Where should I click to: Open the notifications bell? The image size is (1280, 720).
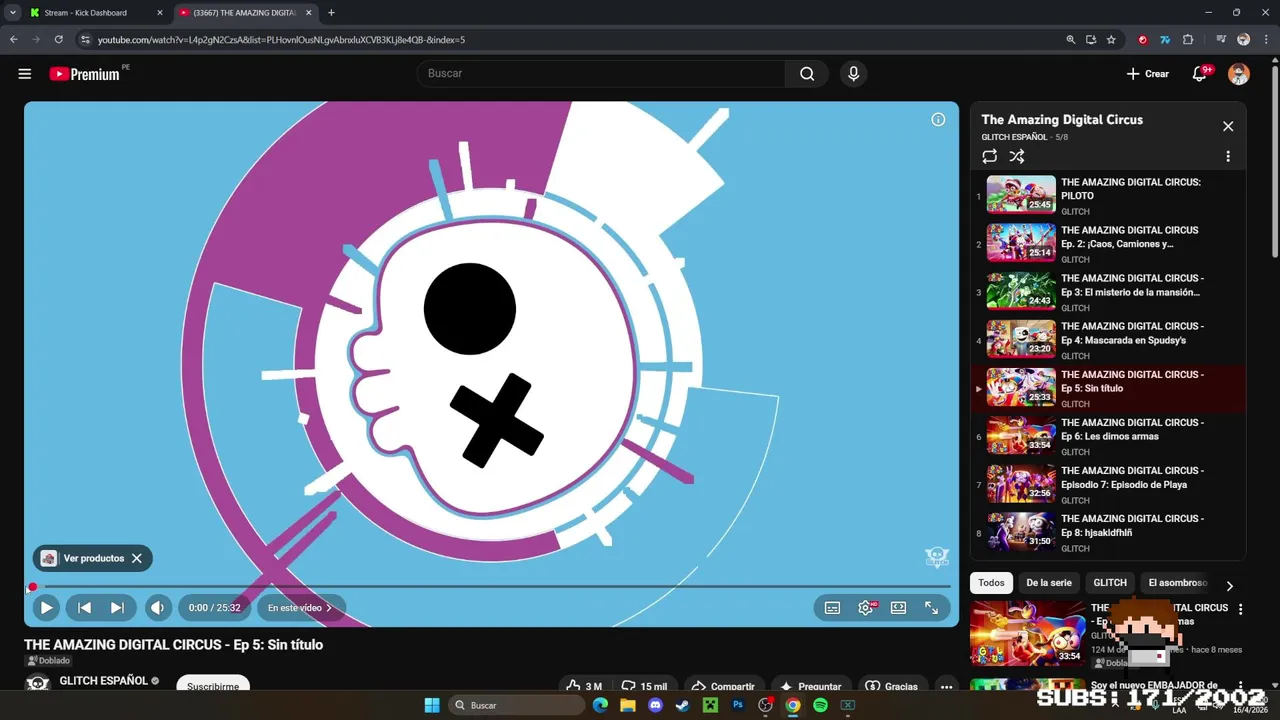(x=1200, y=74)
